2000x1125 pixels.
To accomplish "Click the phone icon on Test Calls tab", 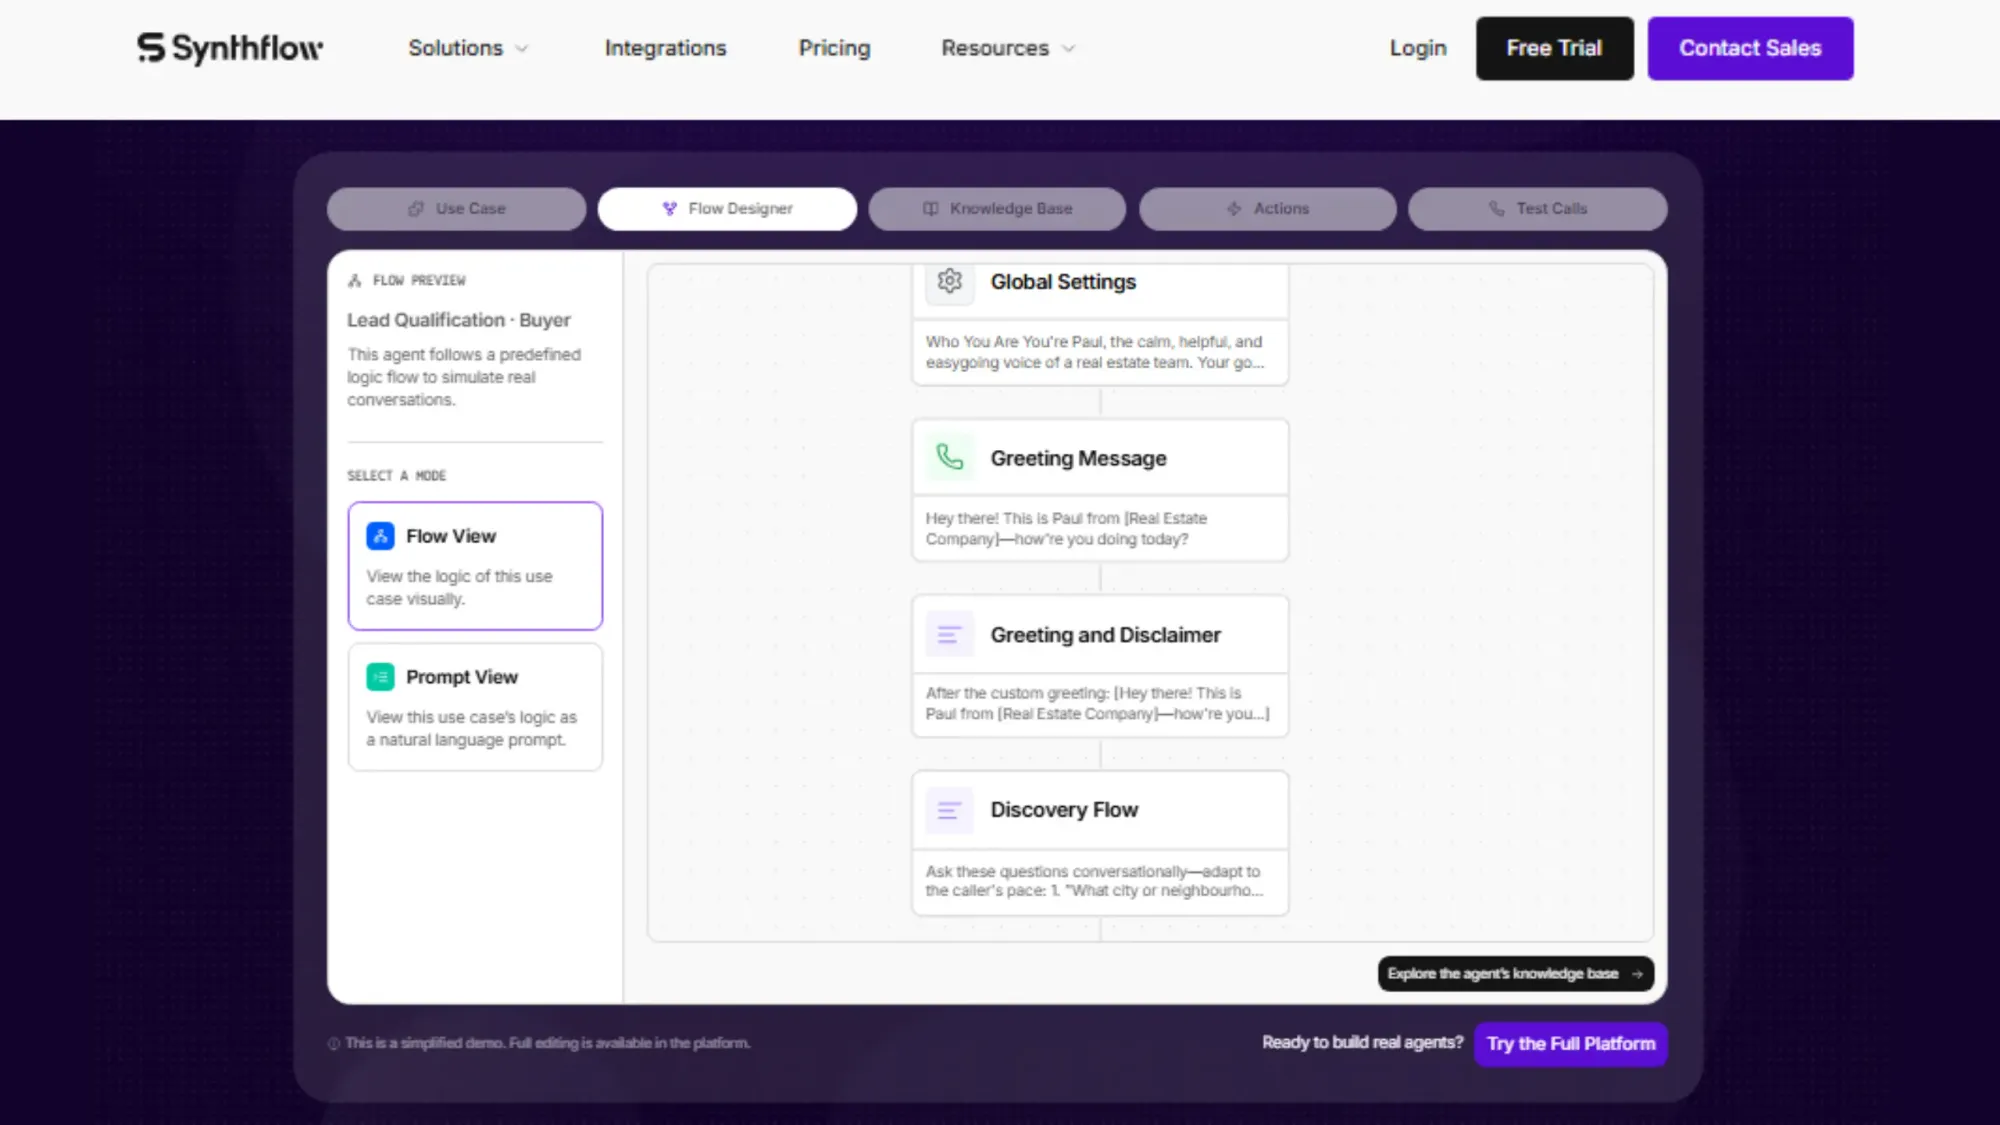I will [x=1497, y=208].
